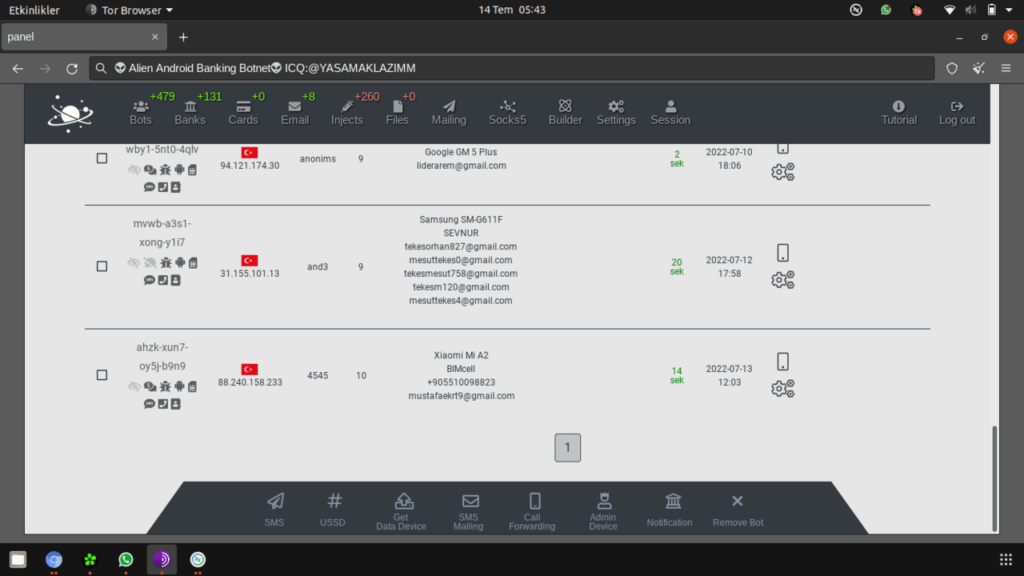Viewport: 1024px width, 576px height.
Task: Open the Injects section
Action: coord(347,112)
